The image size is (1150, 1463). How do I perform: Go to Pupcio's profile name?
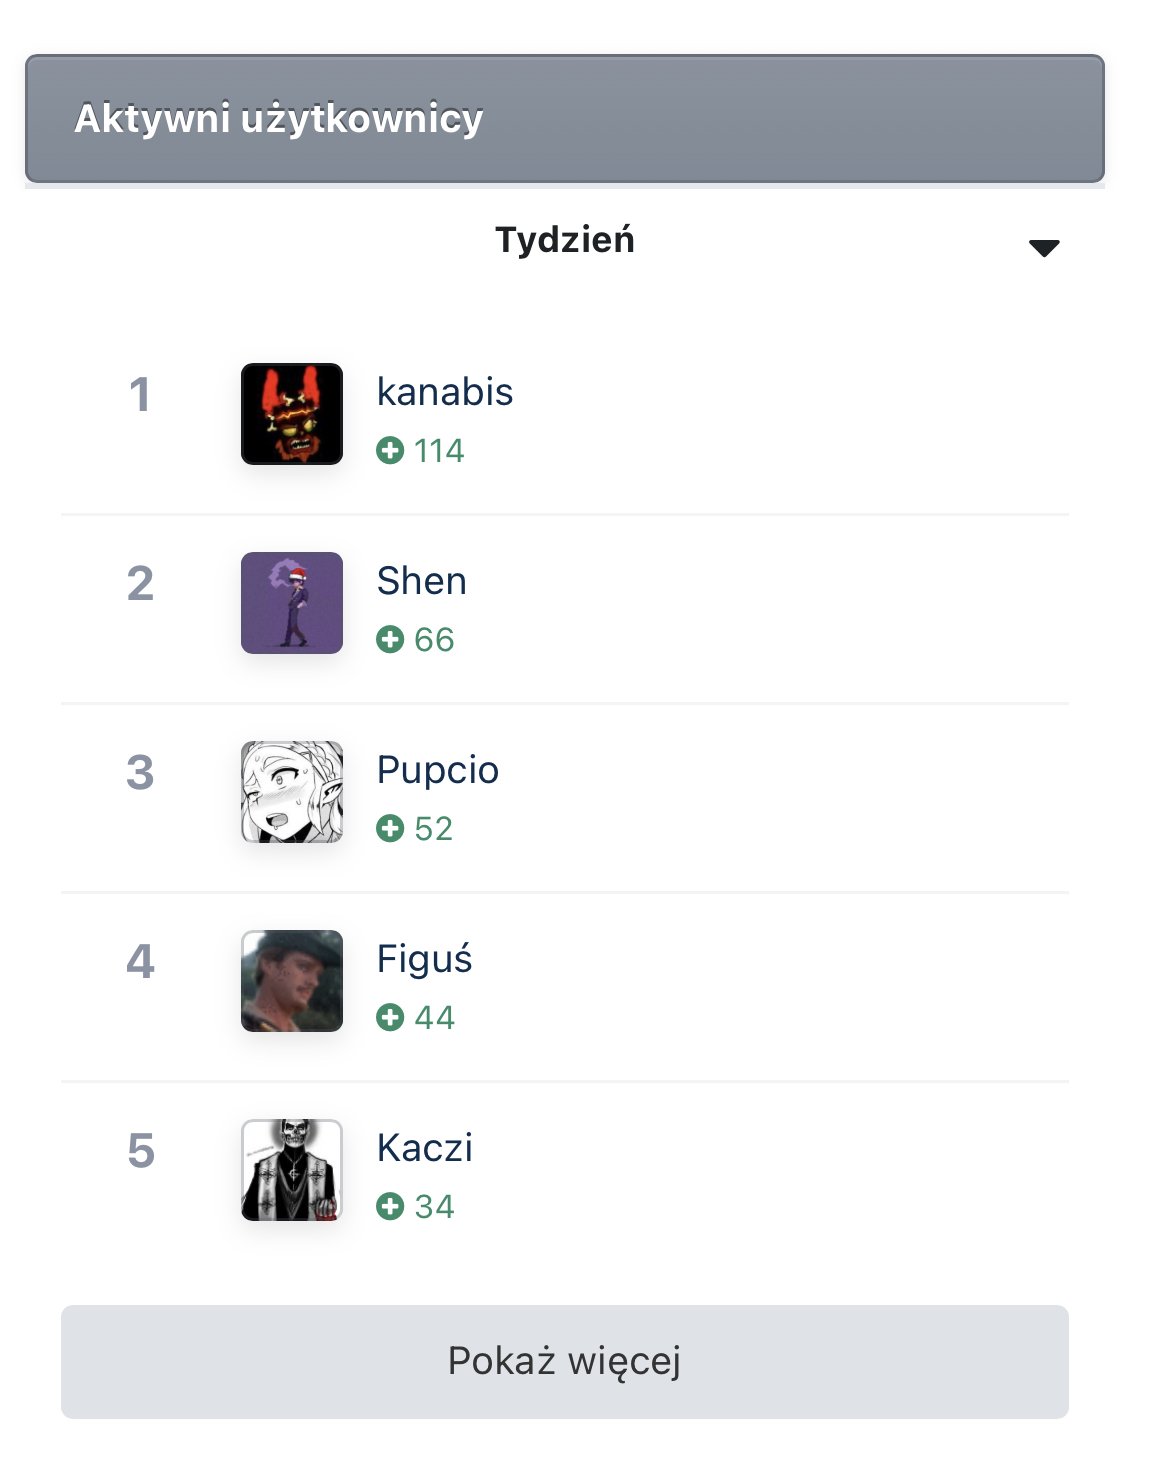[x=438, y=771]
